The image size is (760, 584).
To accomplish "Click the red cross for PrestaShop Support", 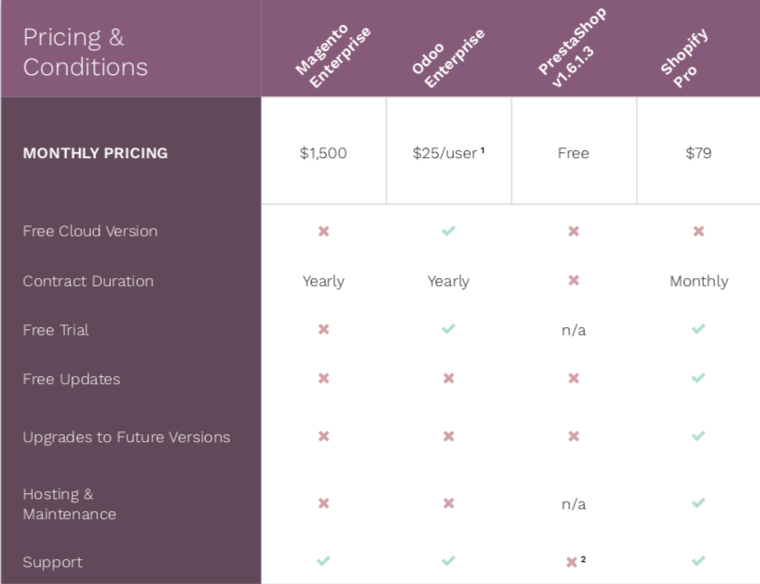I will pyautogui.click(x=571, y=562).
